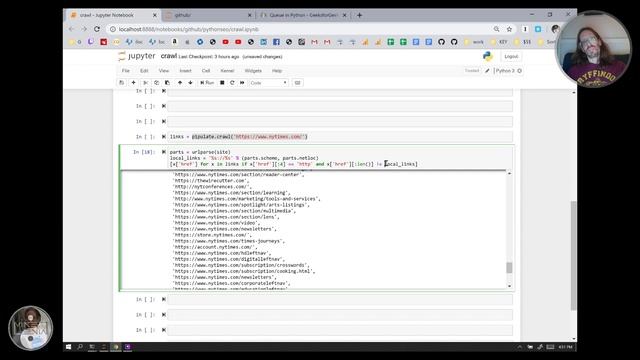Image resolution: width=640 pixels, height=360 pixels.
Task: Open the View menu
Action: tap(164, 71)
